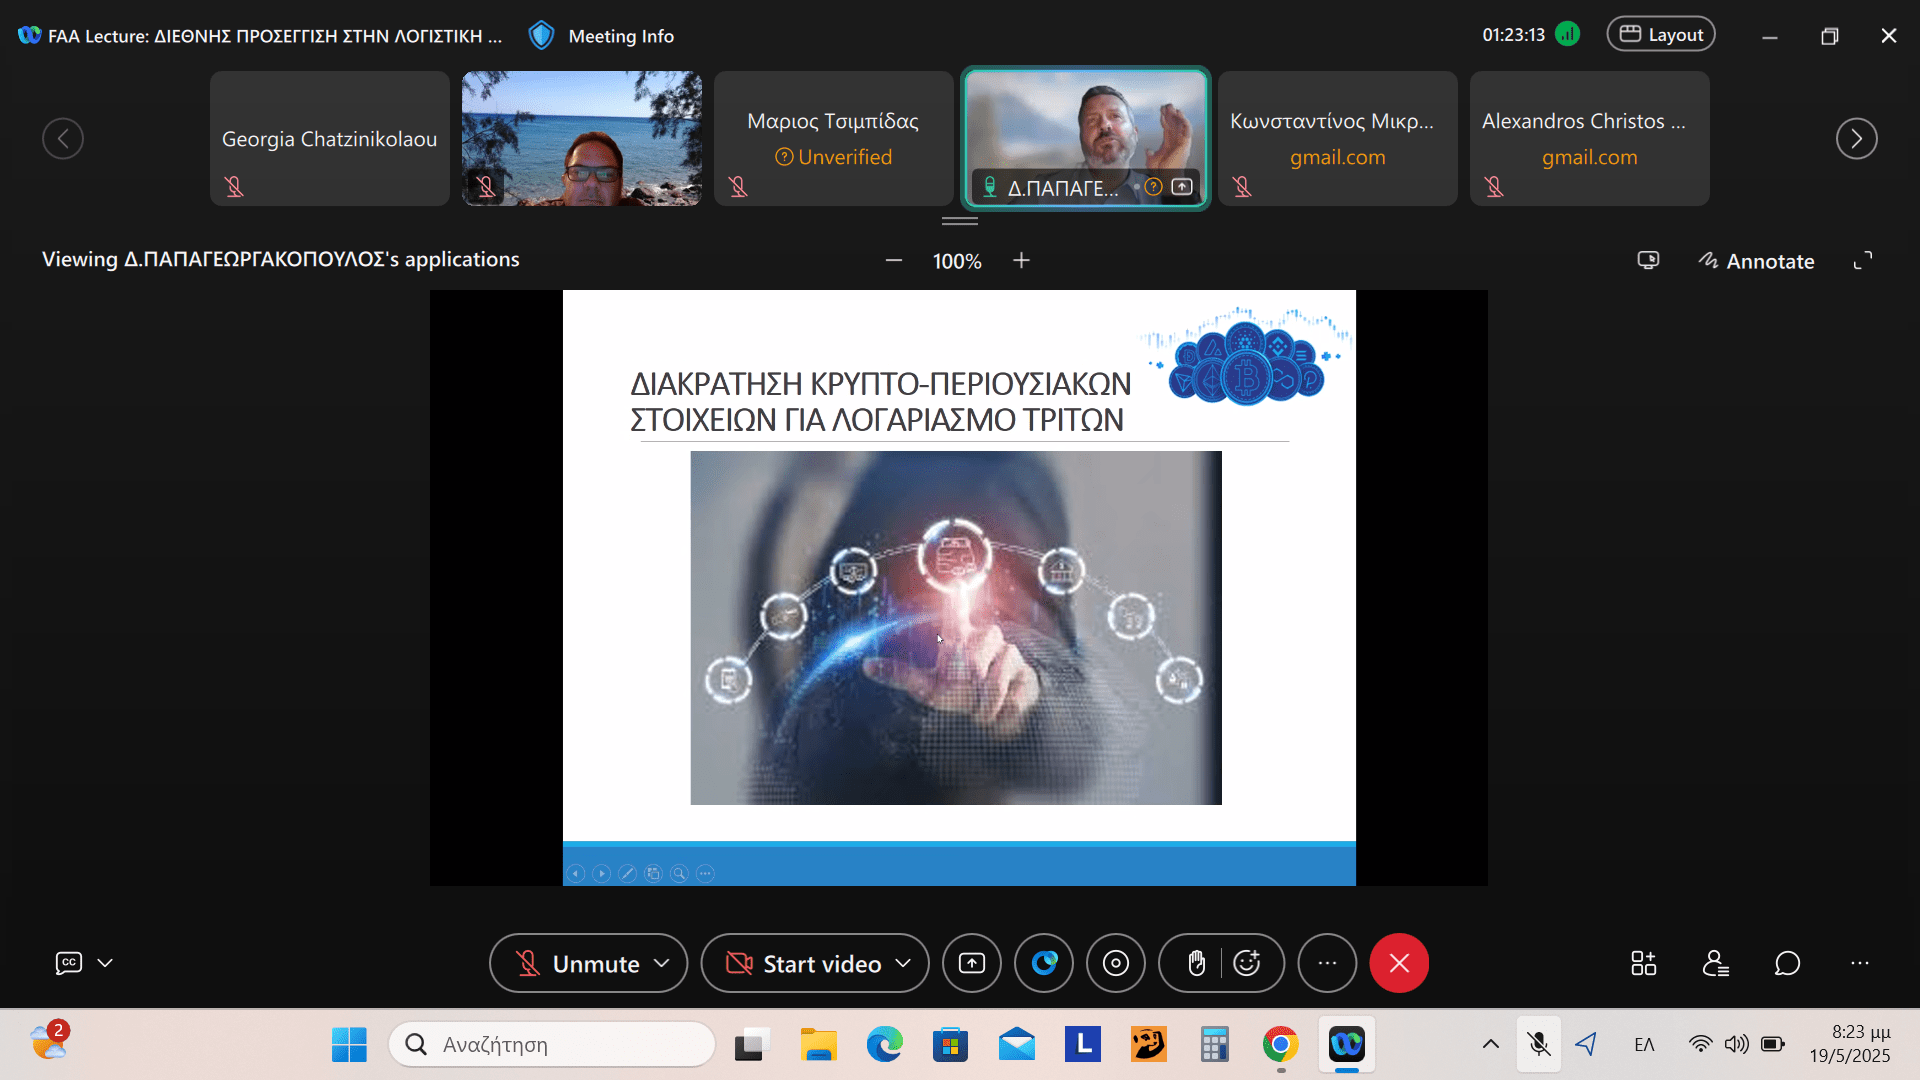Open the Webex AI Assistant icon
Image resolution: width=1920 pixels, height=1080 pixels.
tap(1044, 963)
